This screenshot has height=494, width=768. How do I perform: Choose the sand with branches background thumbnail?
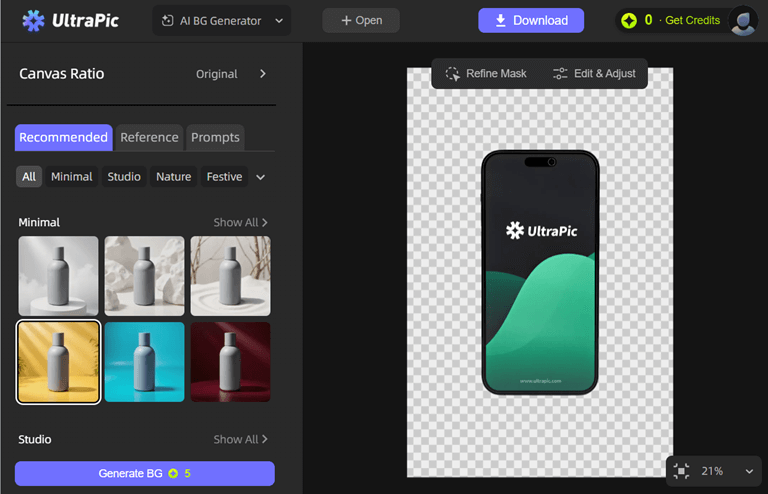(x=231, y=276)
